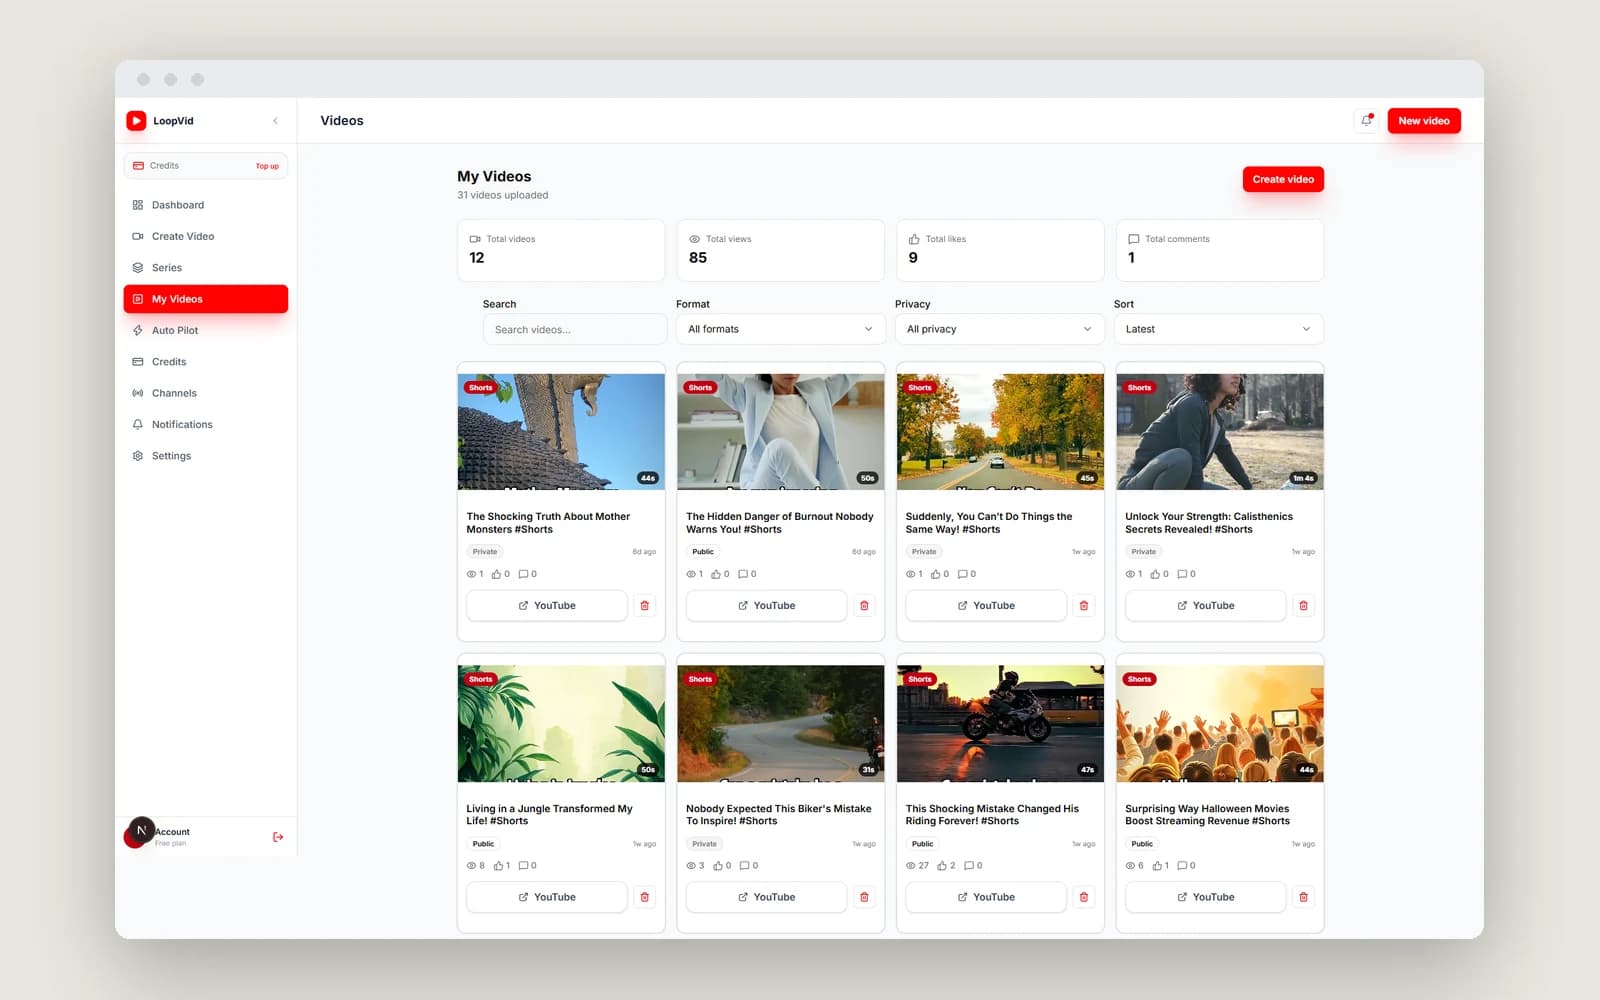Image resolution: width=1600 pixels, height=1000 pixels.
Task: Click the Search videos input field
Action: click(574, 329)
